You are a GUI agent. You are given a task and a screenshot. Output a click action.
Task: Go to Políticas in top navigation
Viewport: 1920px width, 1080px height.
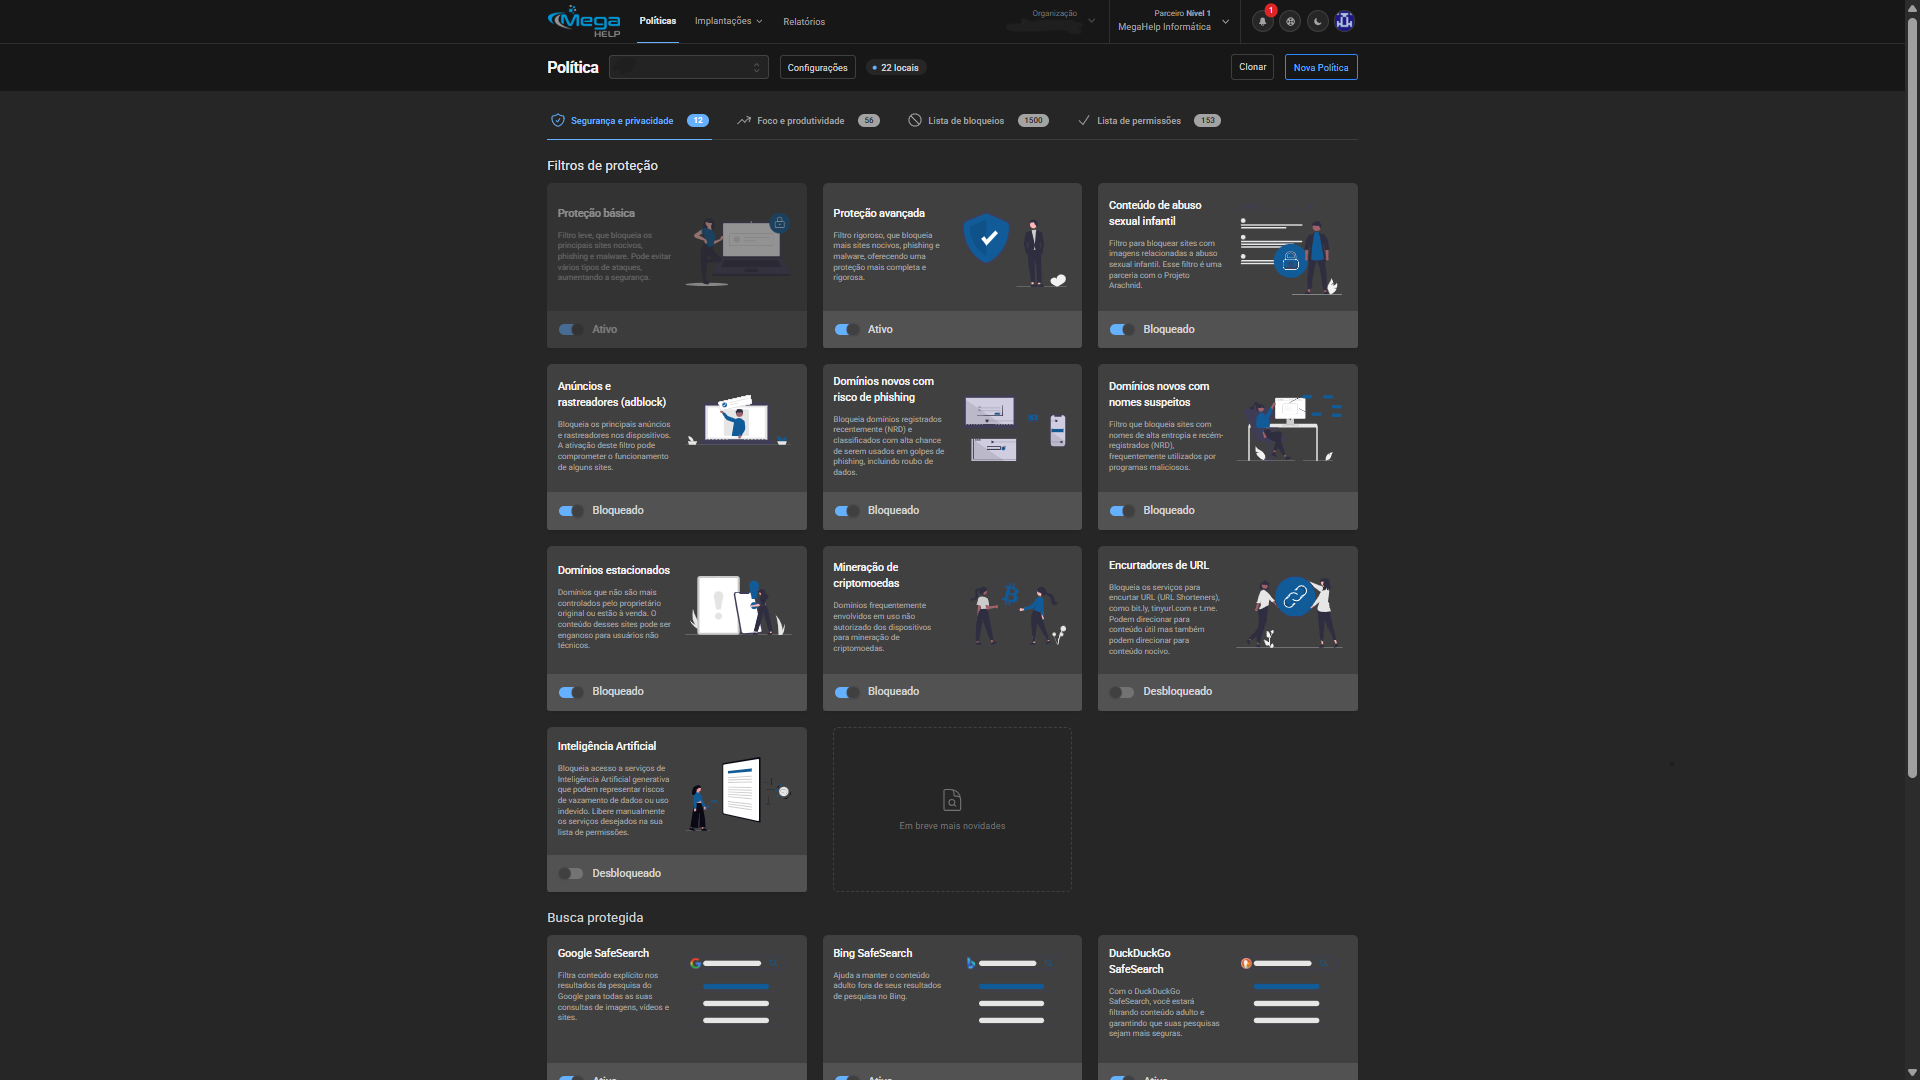658,21
